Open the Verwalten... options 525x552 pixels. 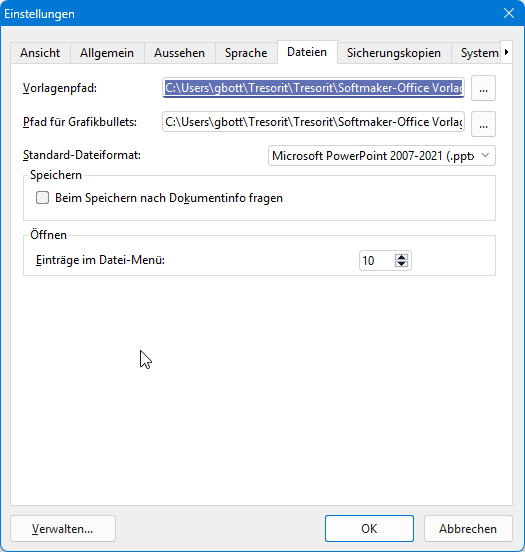pyautogui.click(x=63, y=528)
